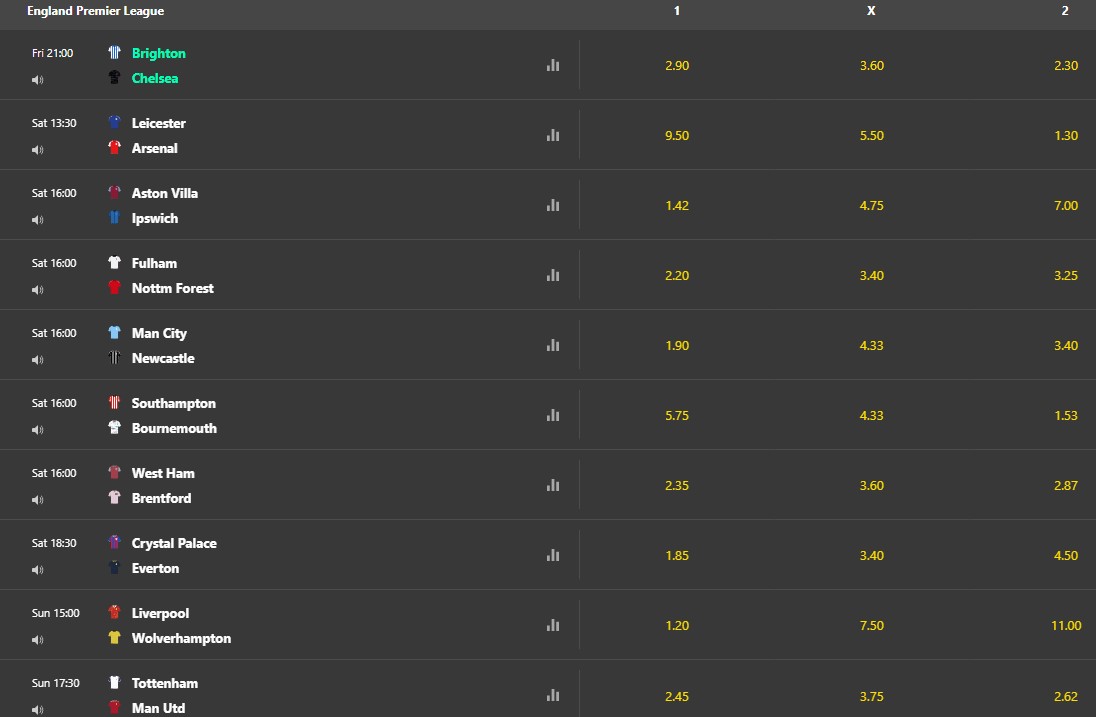Open stats icon for Liverpool vs Wolverhampton

[553, 625]
